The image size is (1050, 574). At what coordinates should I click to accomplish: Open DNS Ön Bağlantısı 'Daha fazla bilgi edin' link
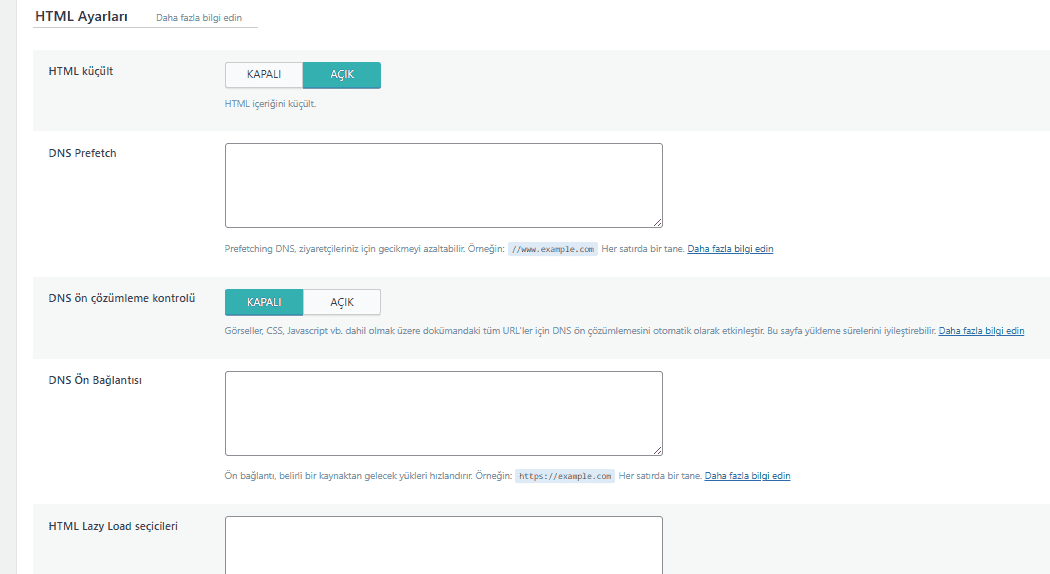pos(747,476)
